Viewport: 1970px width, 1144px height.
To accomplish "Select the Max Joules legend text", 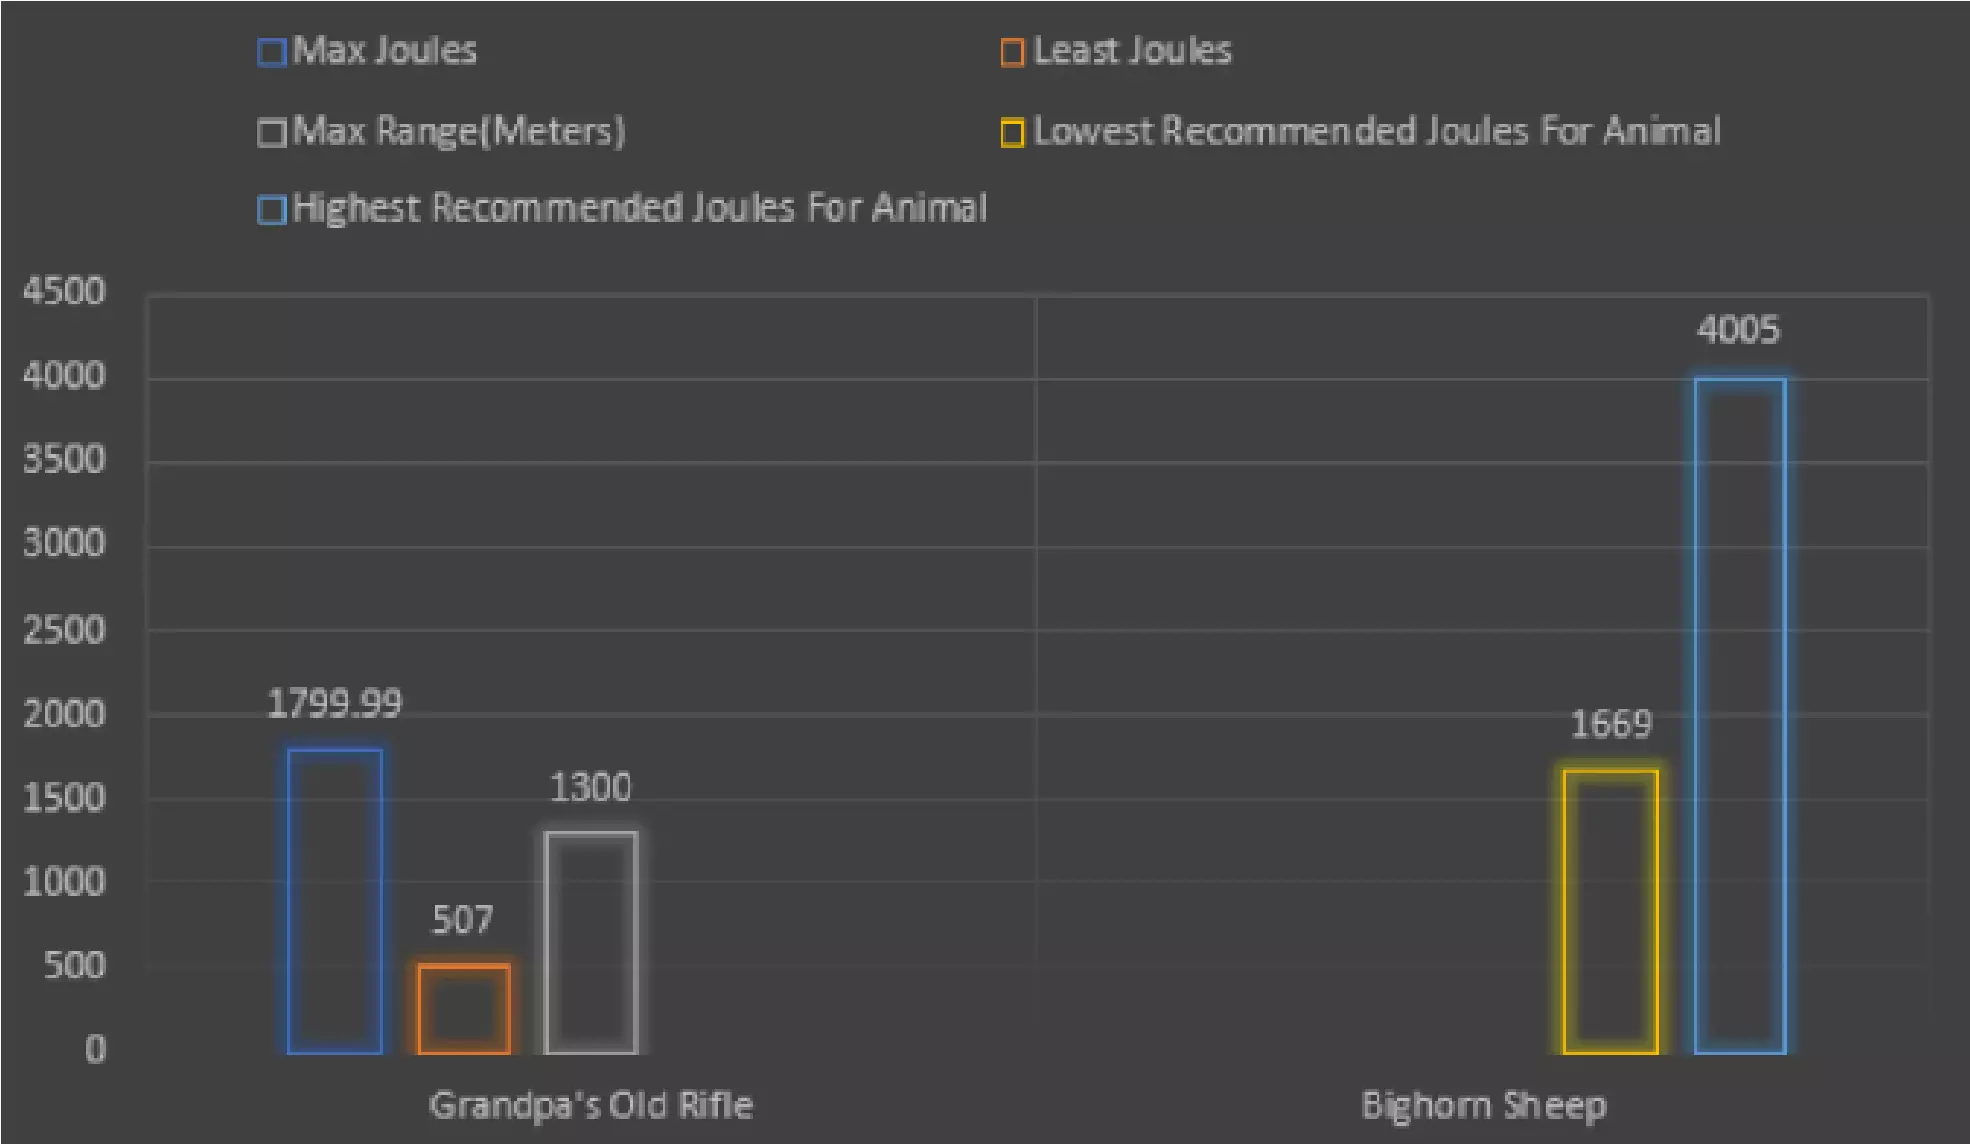I will click(385, 51).
